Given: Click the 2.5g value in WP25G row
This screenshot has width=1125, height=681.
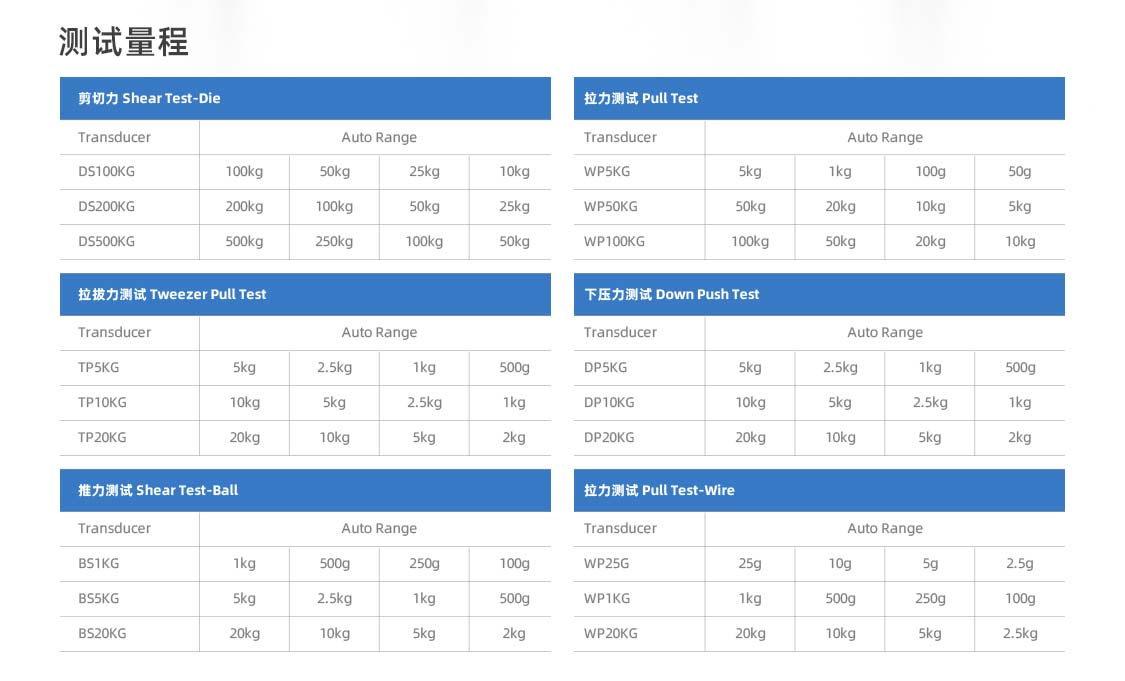Looking at the screenshot, I should click(x=1020, y=563).
